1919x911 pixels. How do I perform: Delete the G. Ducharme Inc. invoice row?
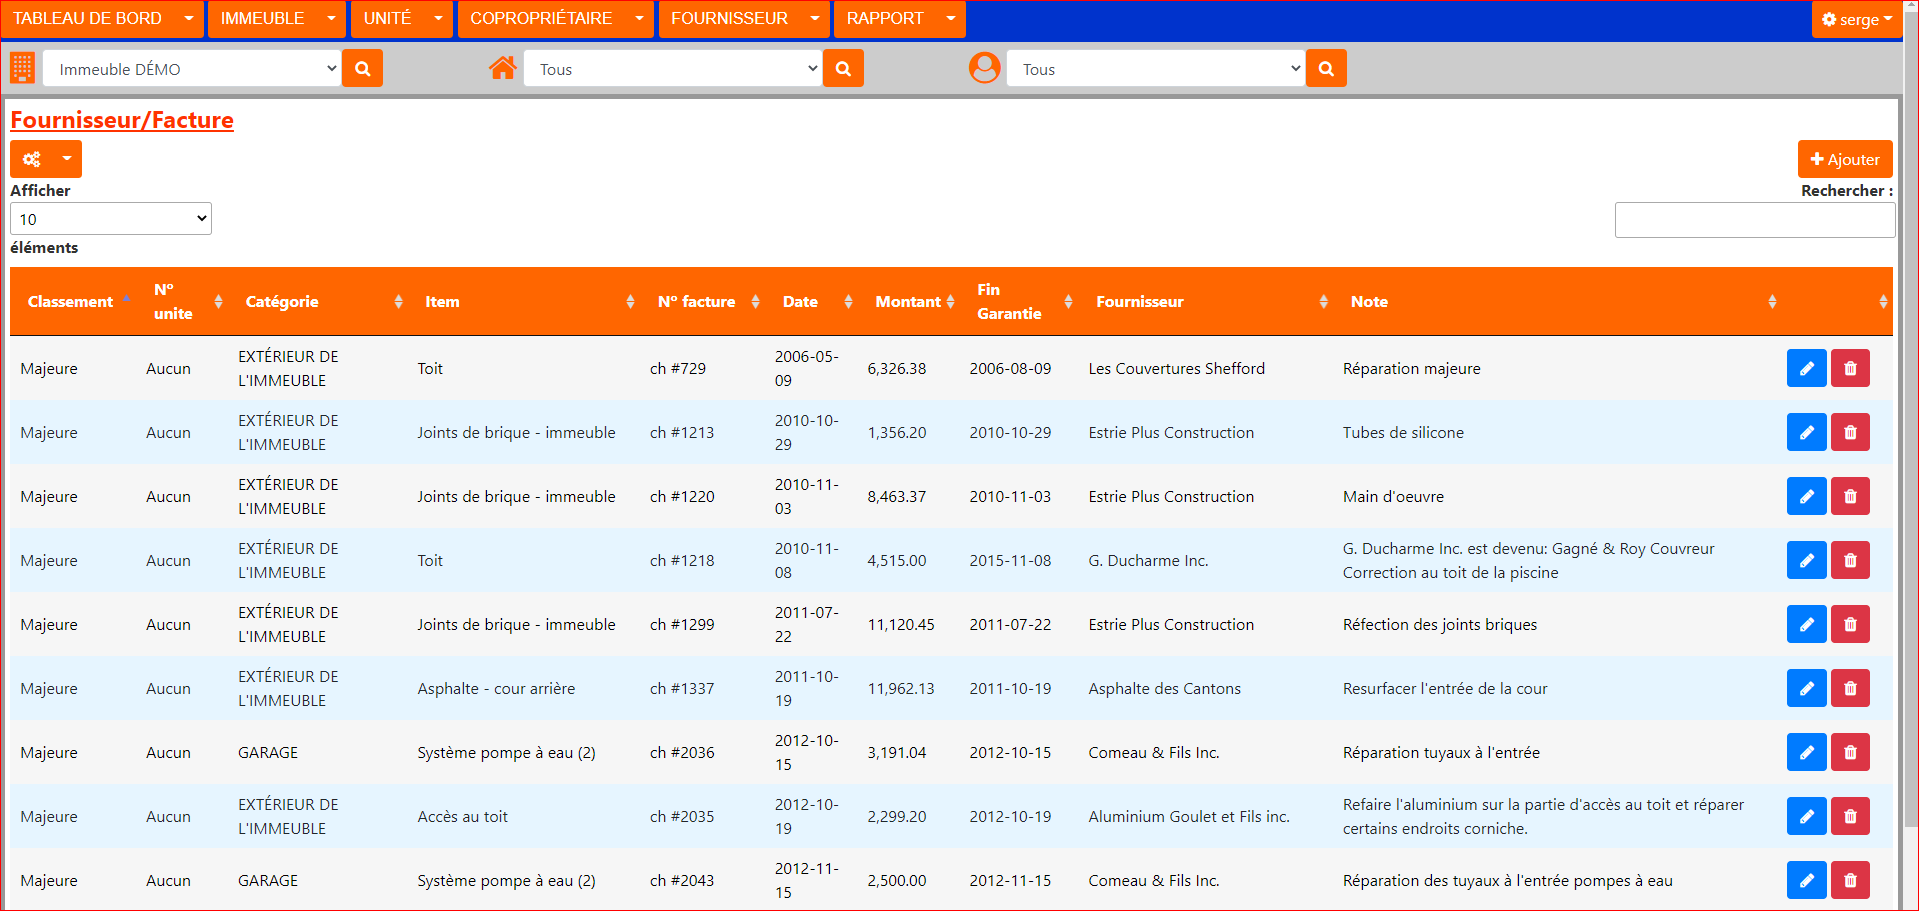[x=1849, y=561]
